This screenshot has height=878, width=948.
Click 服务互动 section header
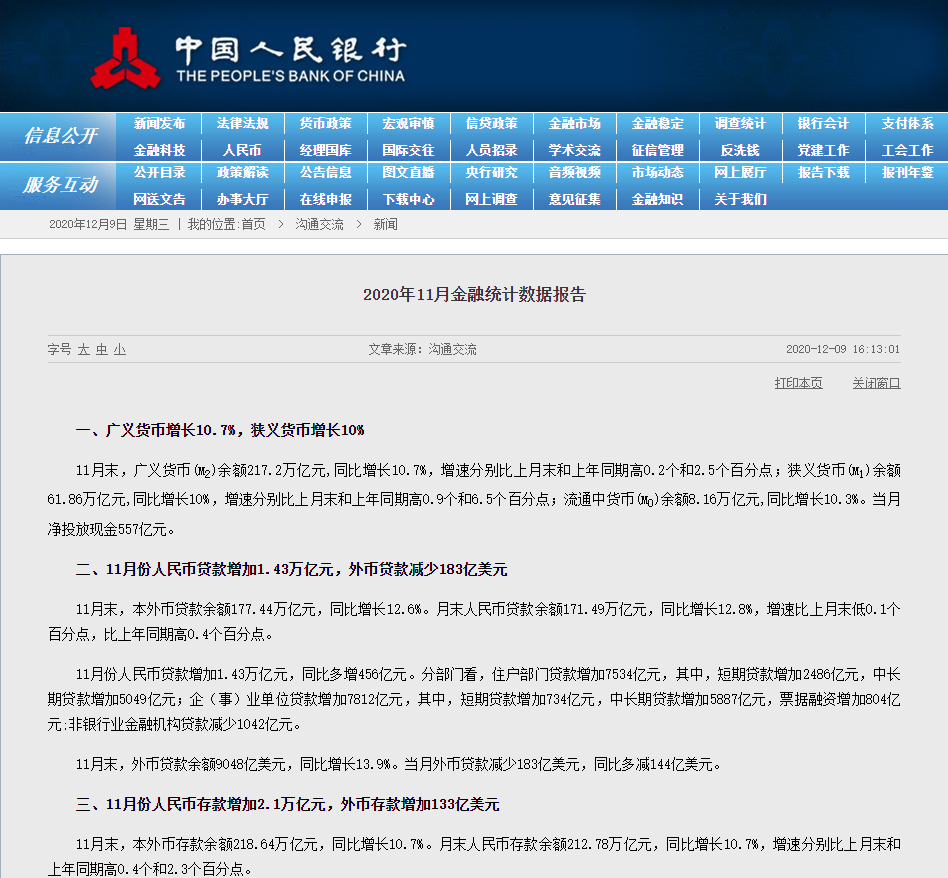click(60, 185)
